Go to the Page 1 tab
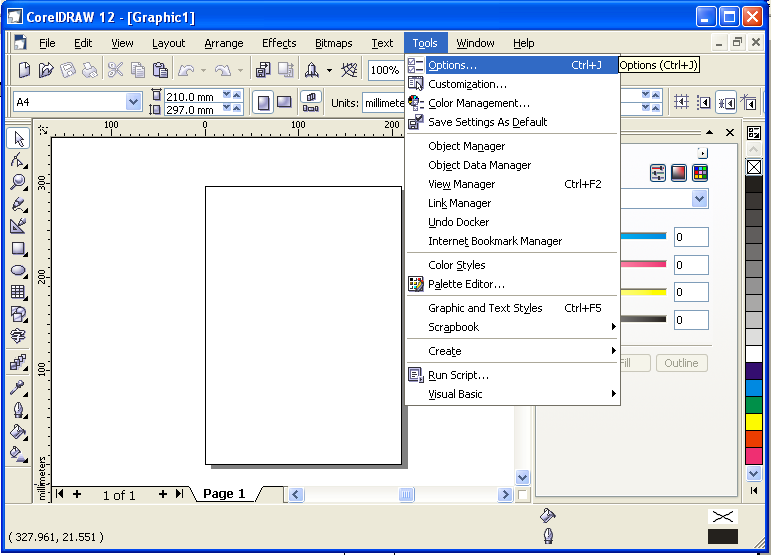Screen dimensions: 771x555 (x=224, y=494)
